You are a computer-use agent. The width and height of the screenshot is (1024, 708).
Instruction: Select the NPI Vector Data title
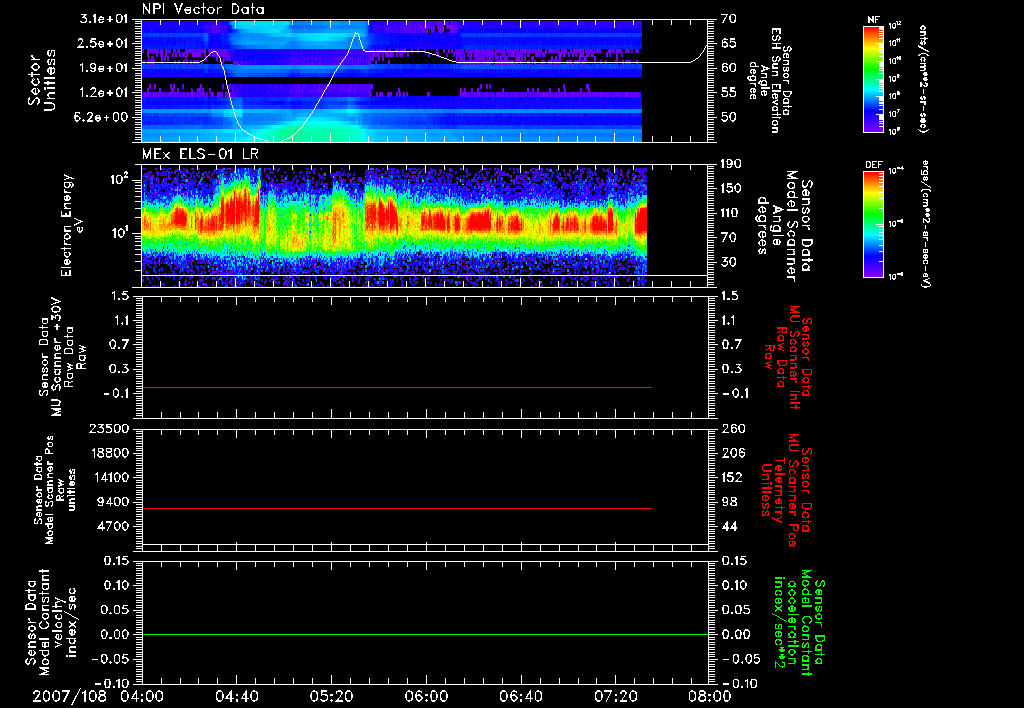coord(203,9)
